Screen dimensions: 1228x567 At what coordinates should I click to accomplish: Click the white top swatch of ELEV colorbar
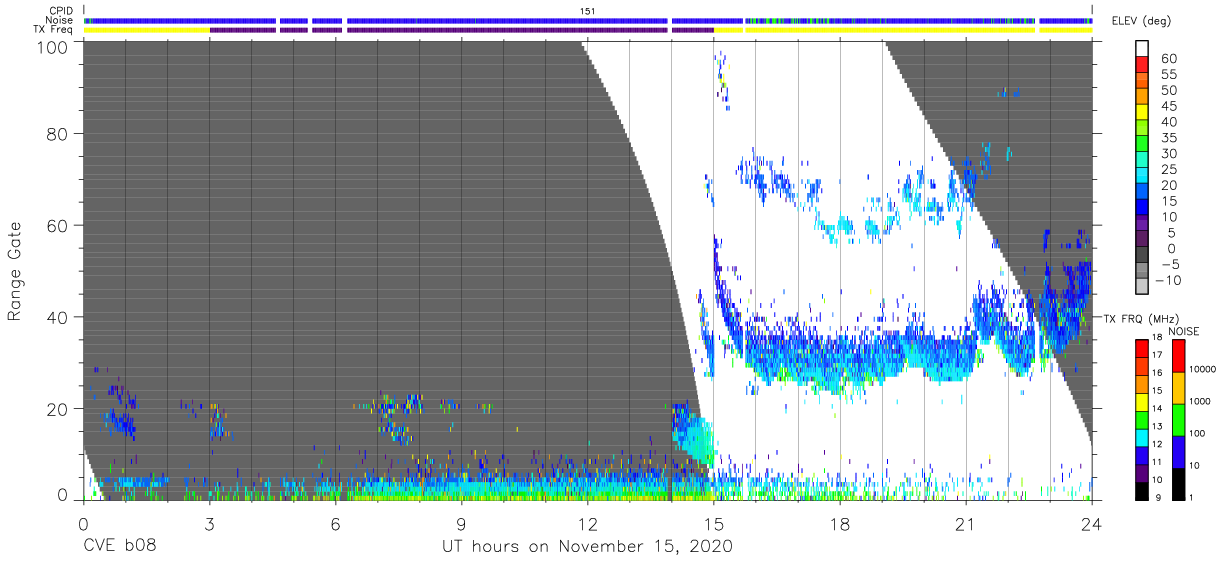tap(1143, 49)
